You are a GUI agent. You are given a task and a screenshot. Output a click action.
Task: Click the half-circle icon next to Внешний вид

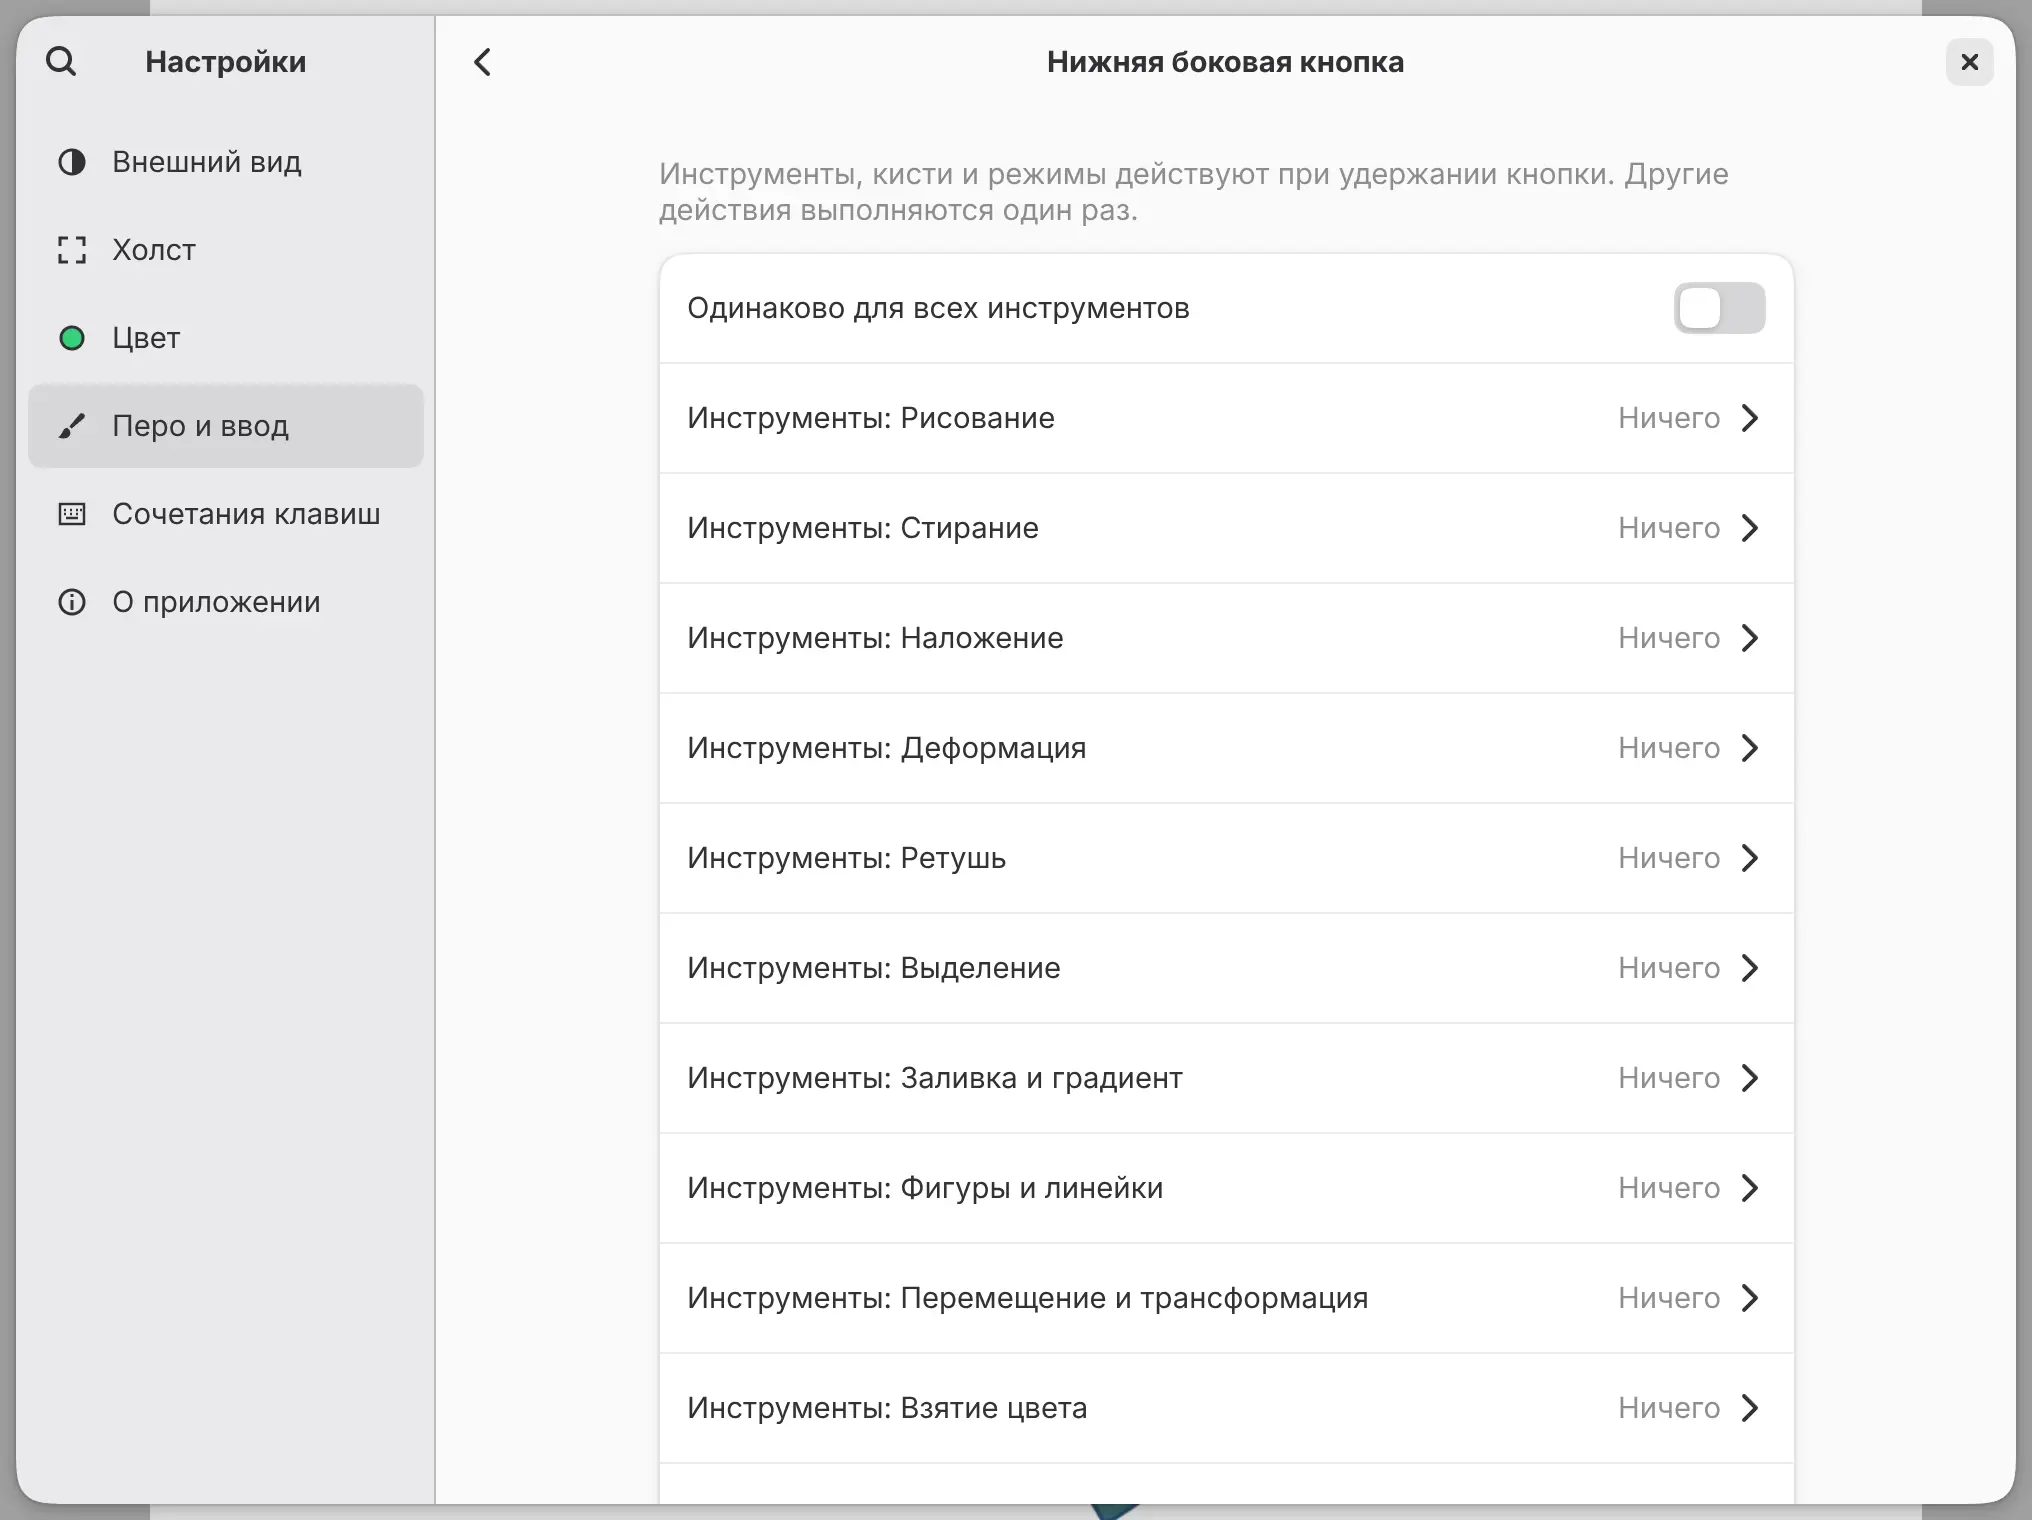point(72,162)
